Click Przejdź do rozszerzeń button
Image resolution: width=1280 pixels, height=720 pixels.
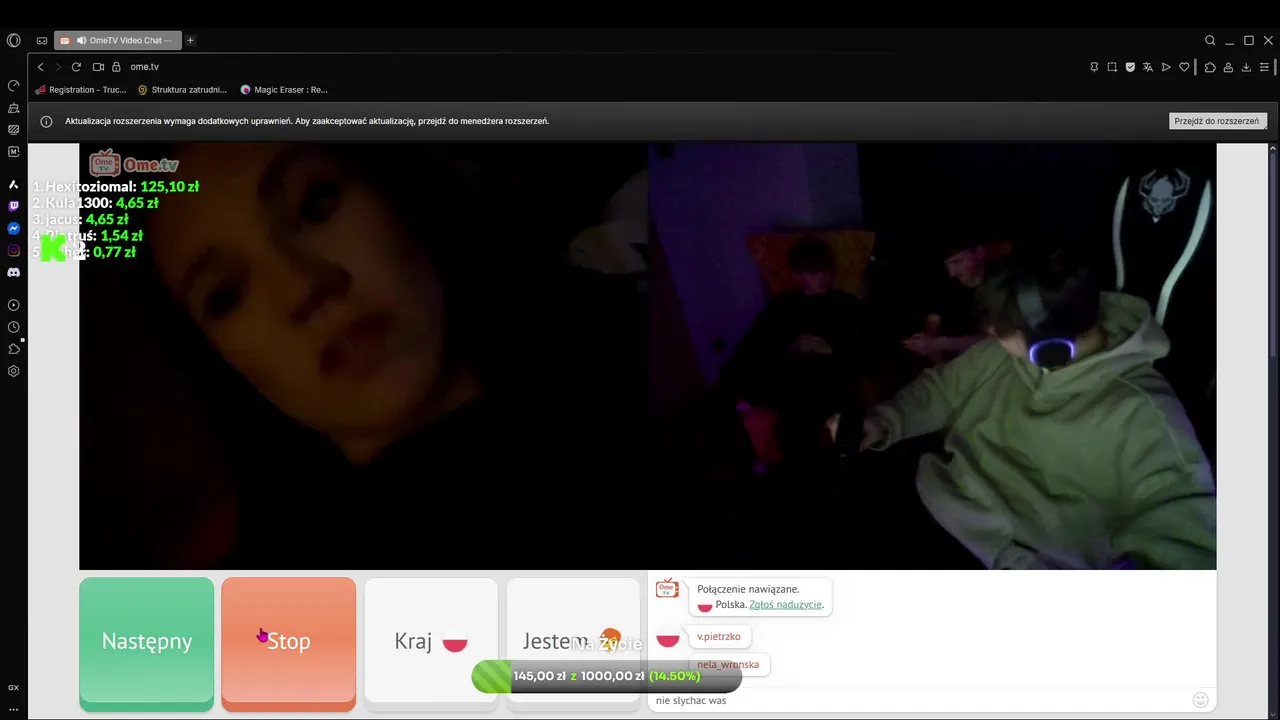pos(1217,121)
